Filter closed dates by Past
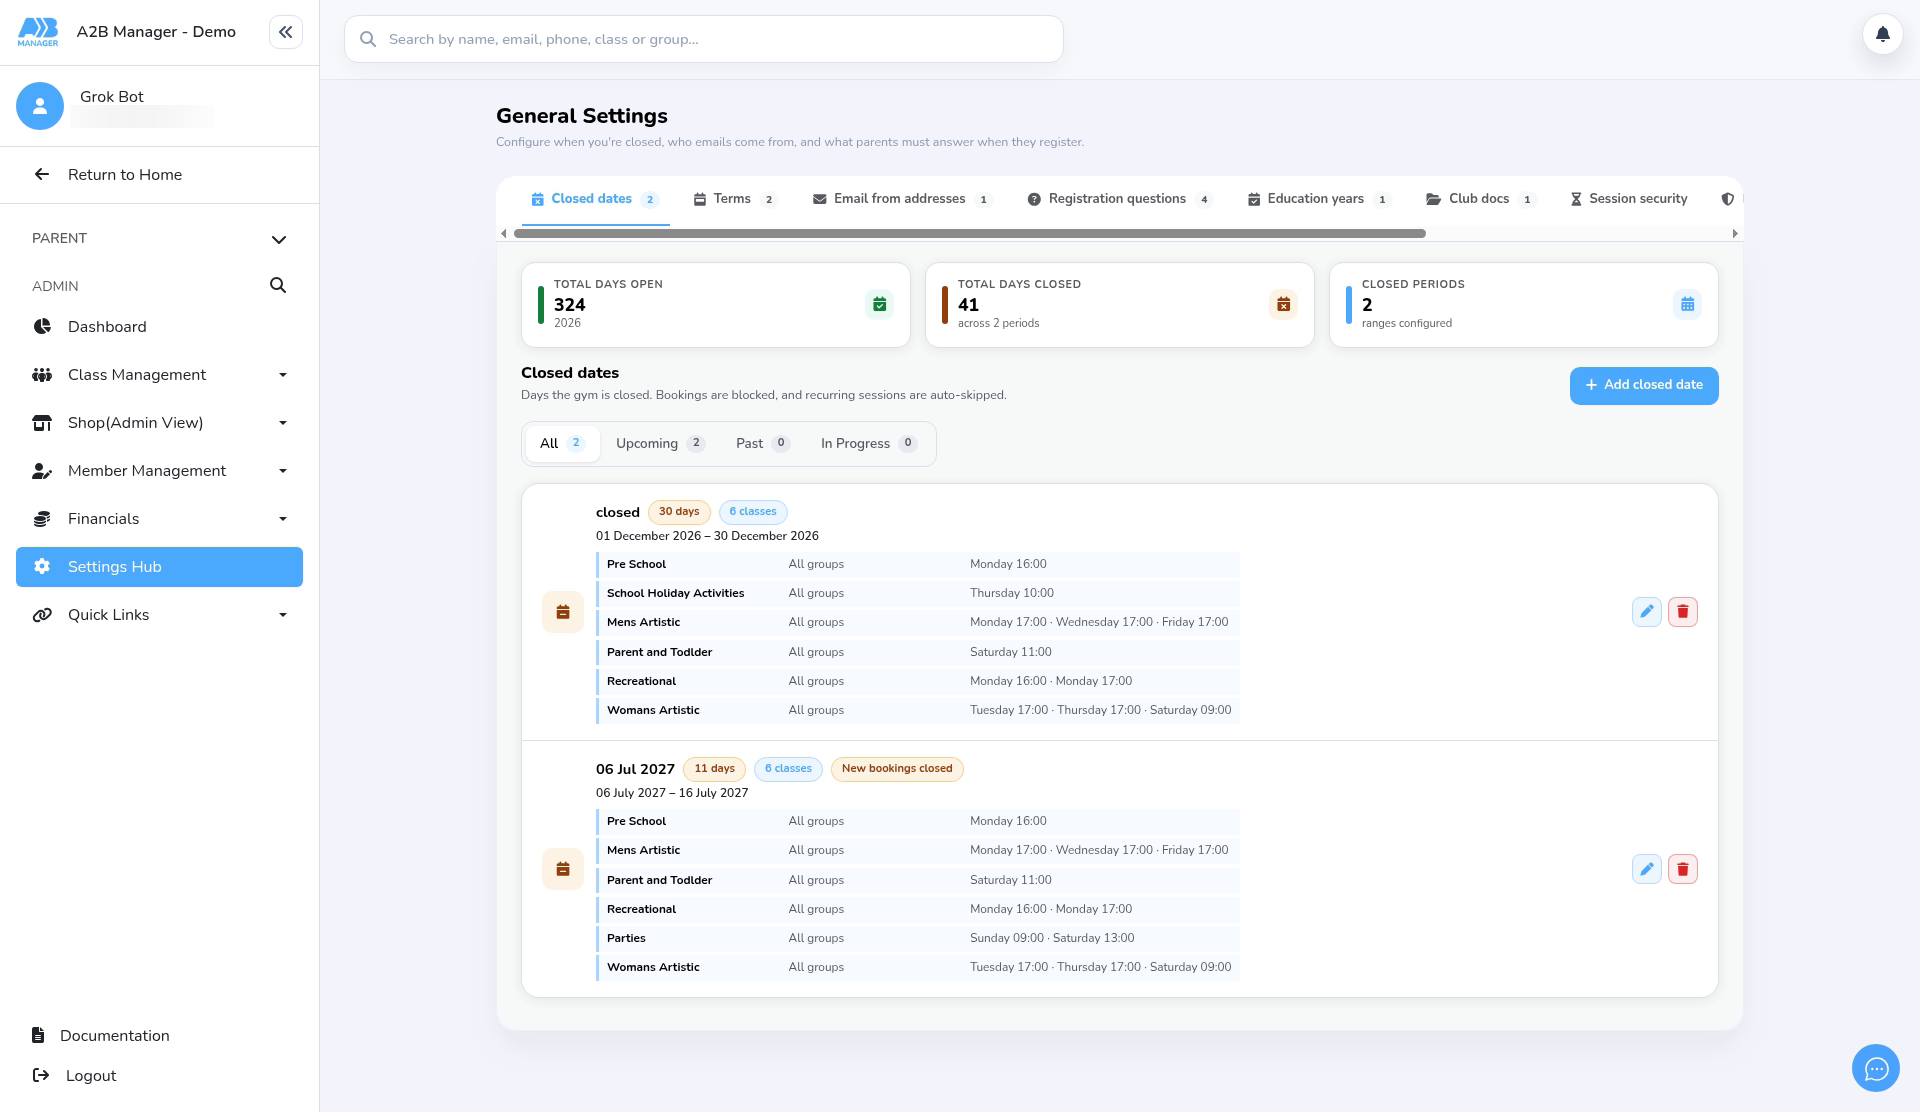The width and height of the screenshot is (1920, 1112). (762, 444)
